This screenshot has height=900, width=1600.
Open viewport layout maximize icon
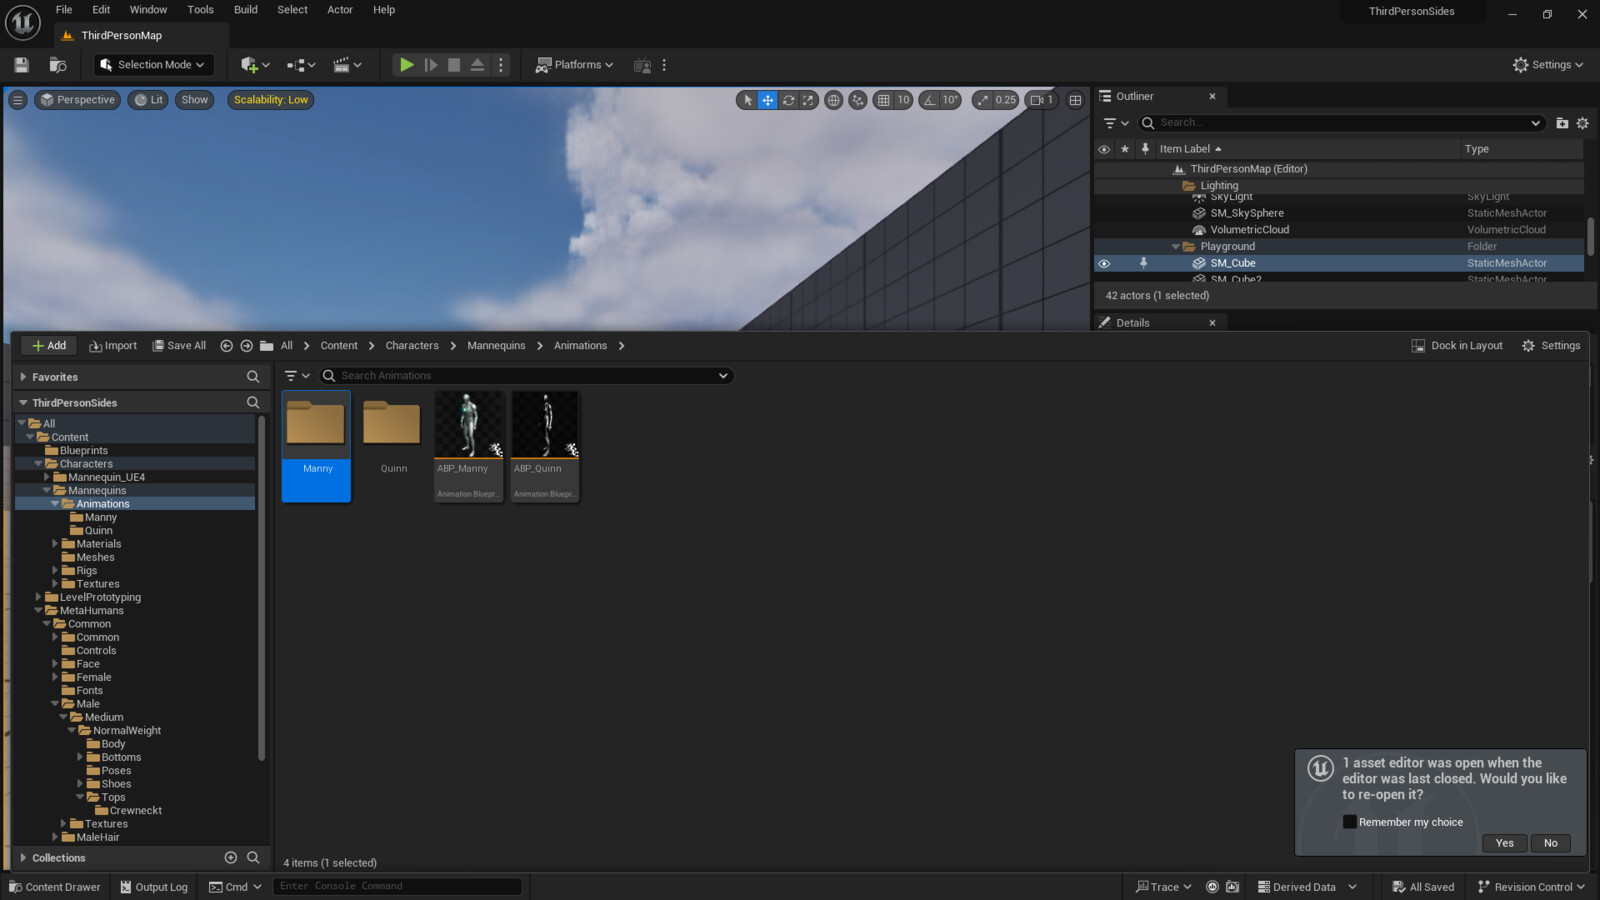click(x=1075, y=100)
